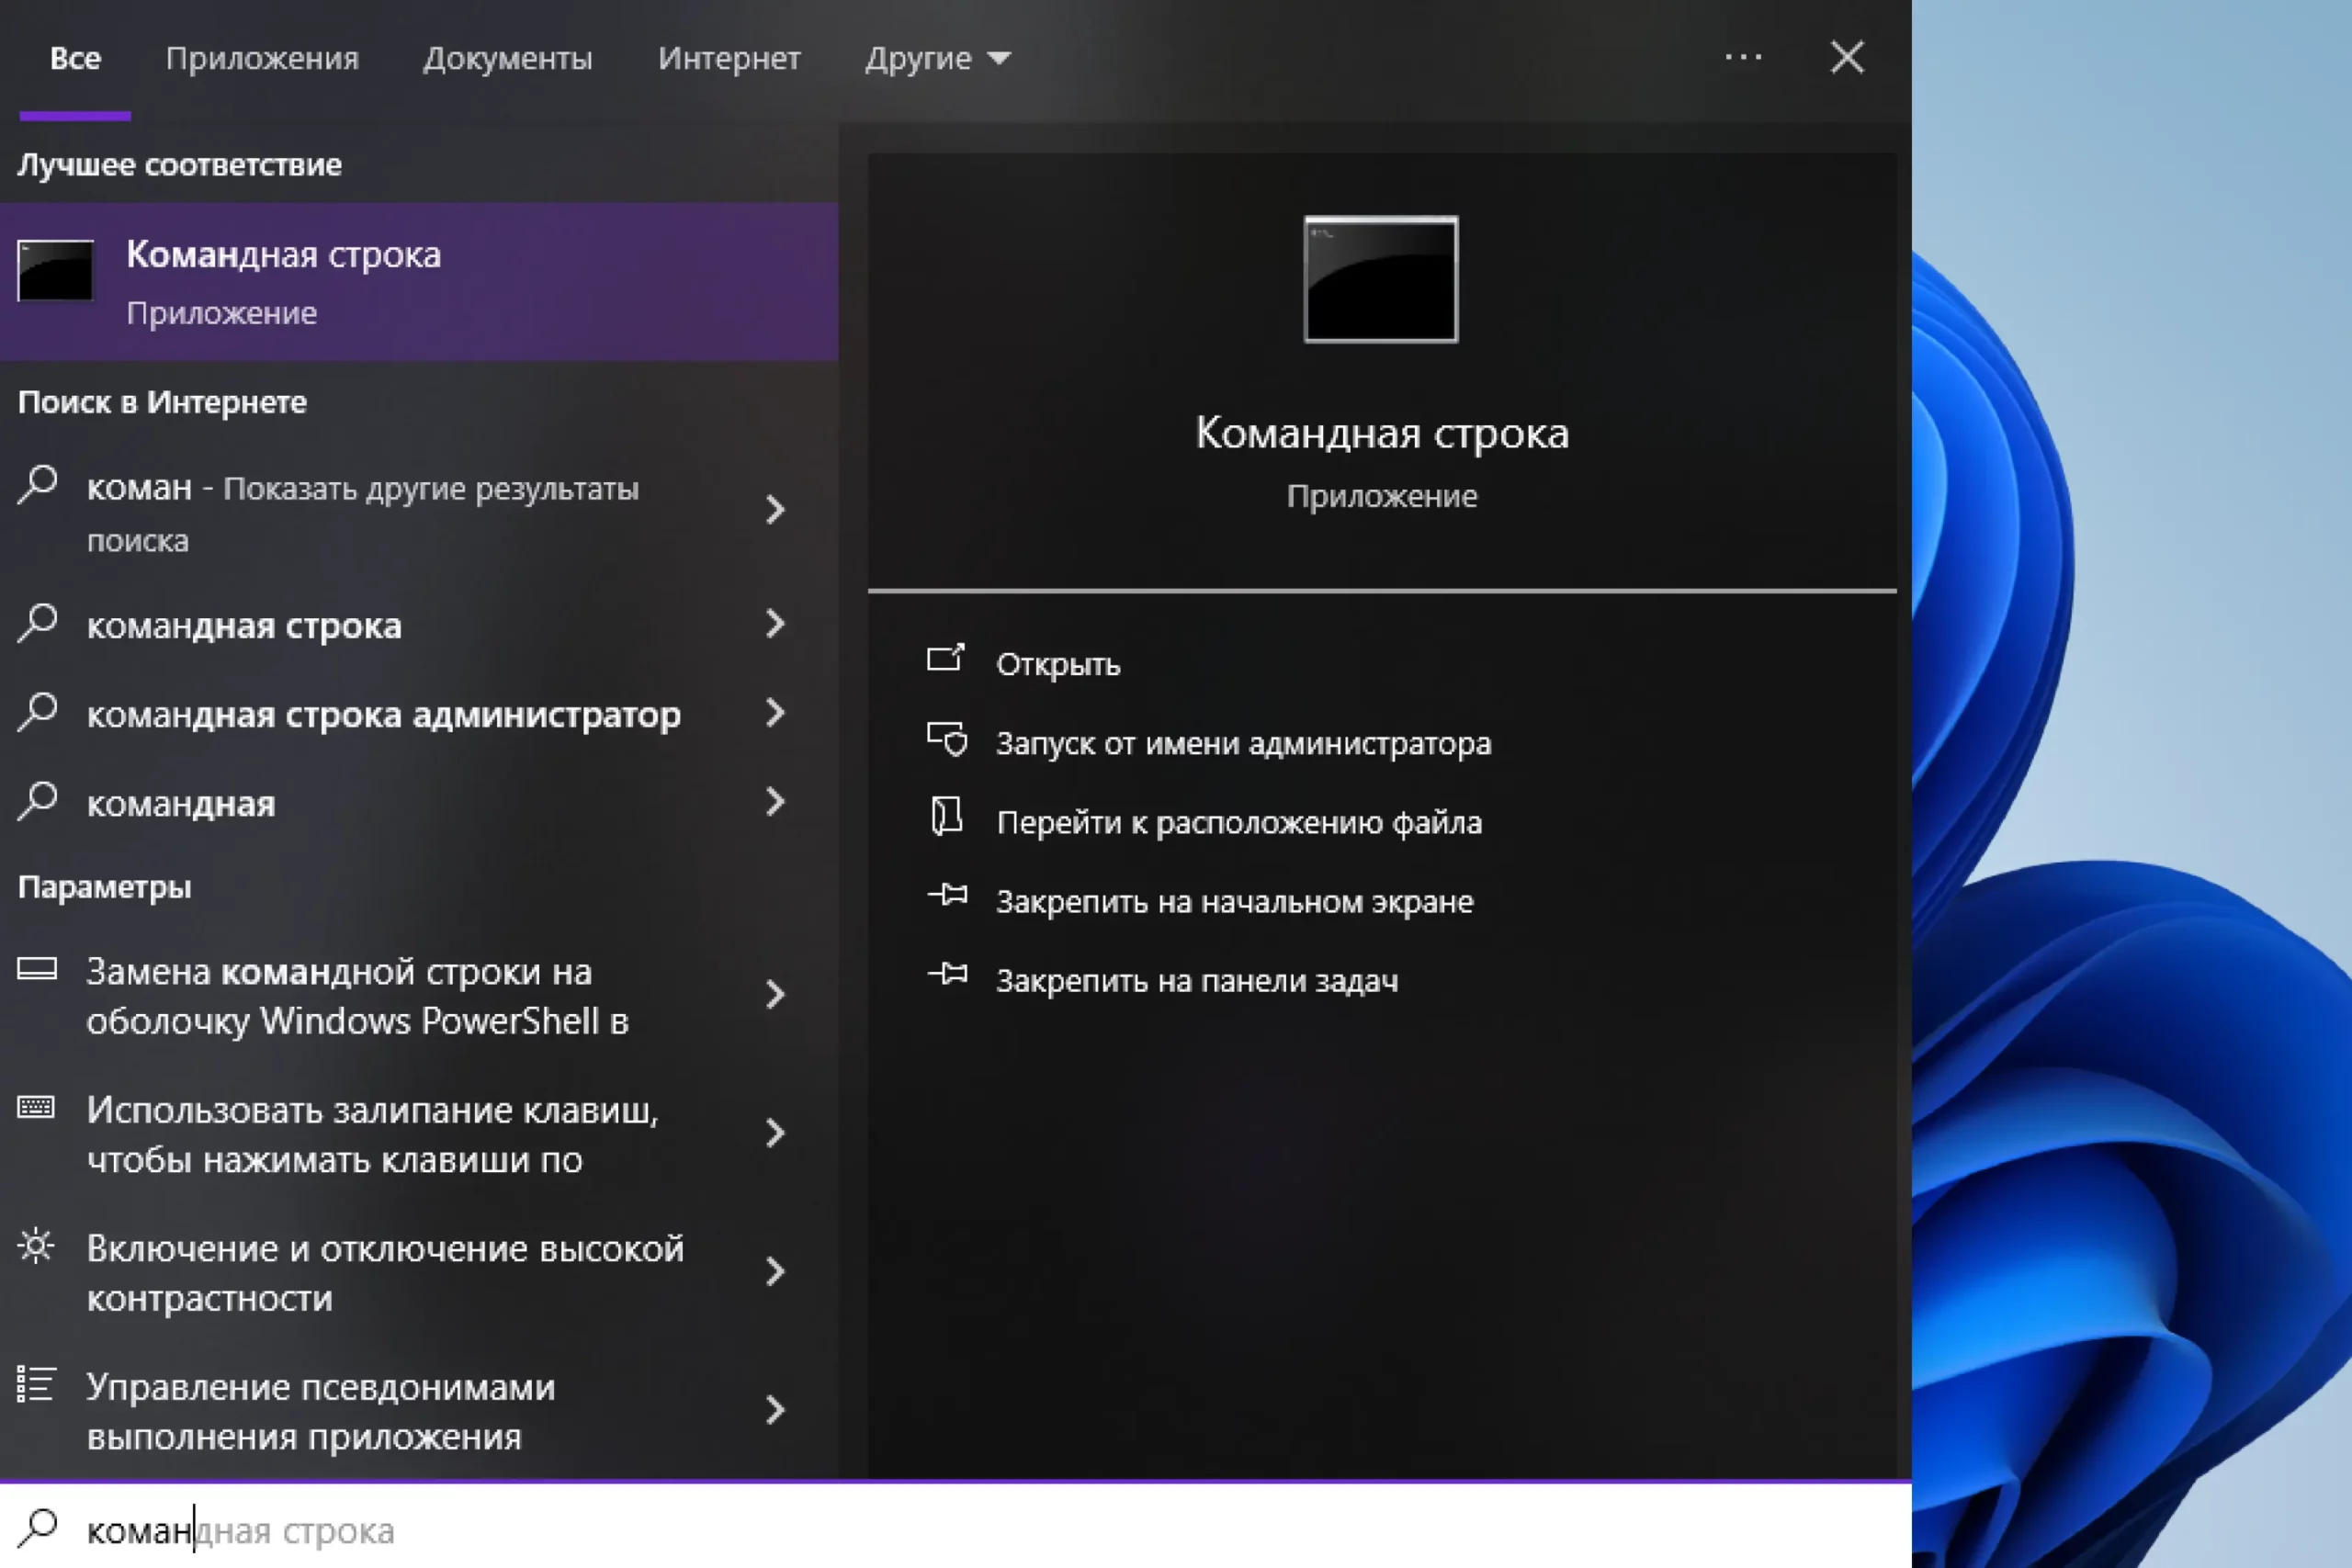Screen dimensions: 2352x1568
Task: Click the large Command Prompt preview icon
Action: point(1381,280)
